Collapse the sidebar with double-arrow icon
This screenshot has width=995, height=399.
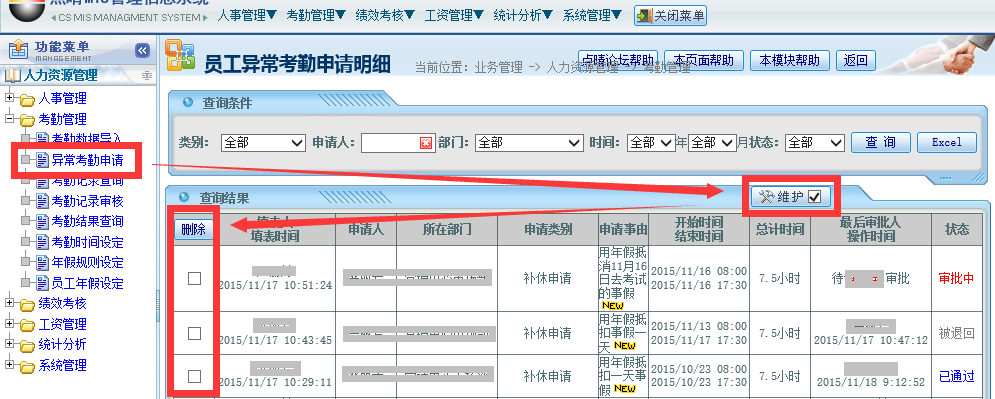[143, 50]
